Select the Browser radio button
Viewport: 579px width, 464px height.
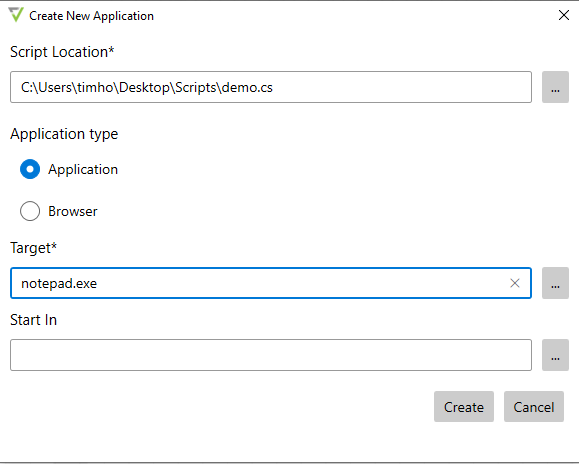30,211
